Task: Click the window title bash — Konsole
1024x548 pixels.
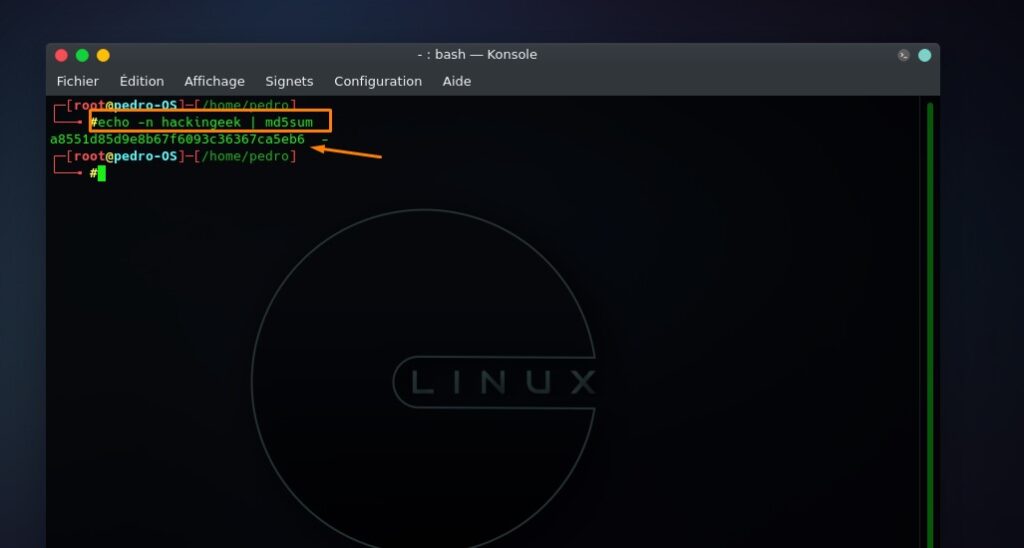Action: (477, 55)
